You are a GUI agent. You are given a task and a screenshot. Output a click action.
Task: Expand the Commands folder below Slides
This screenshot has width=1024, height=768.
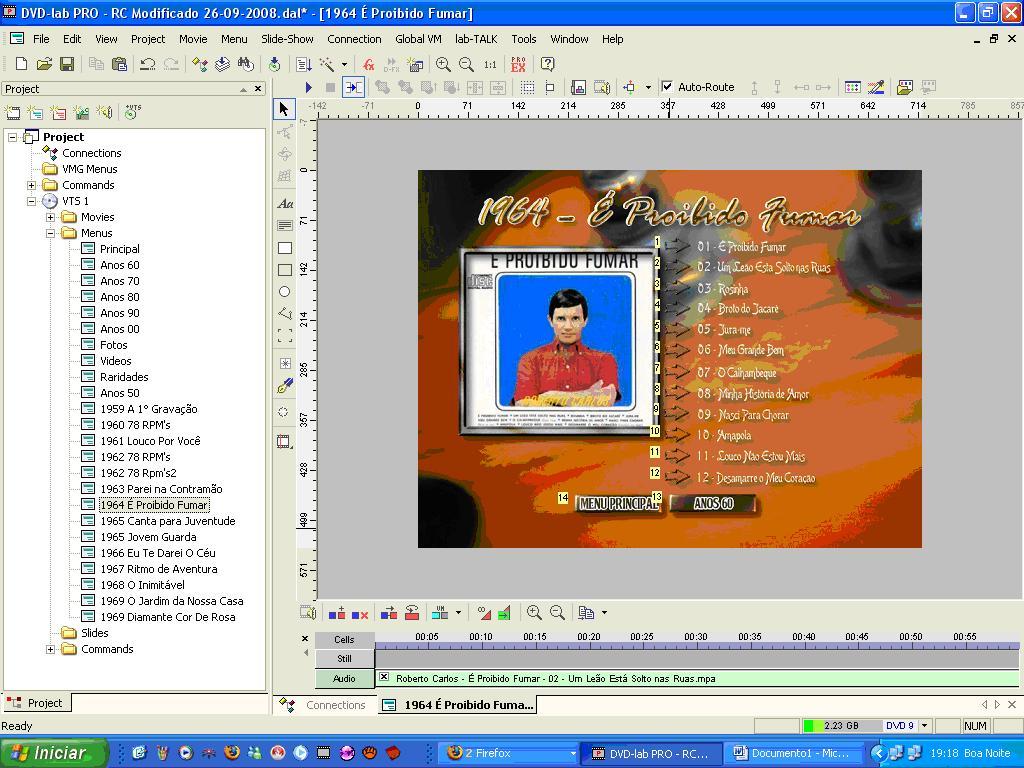[50, 649]
